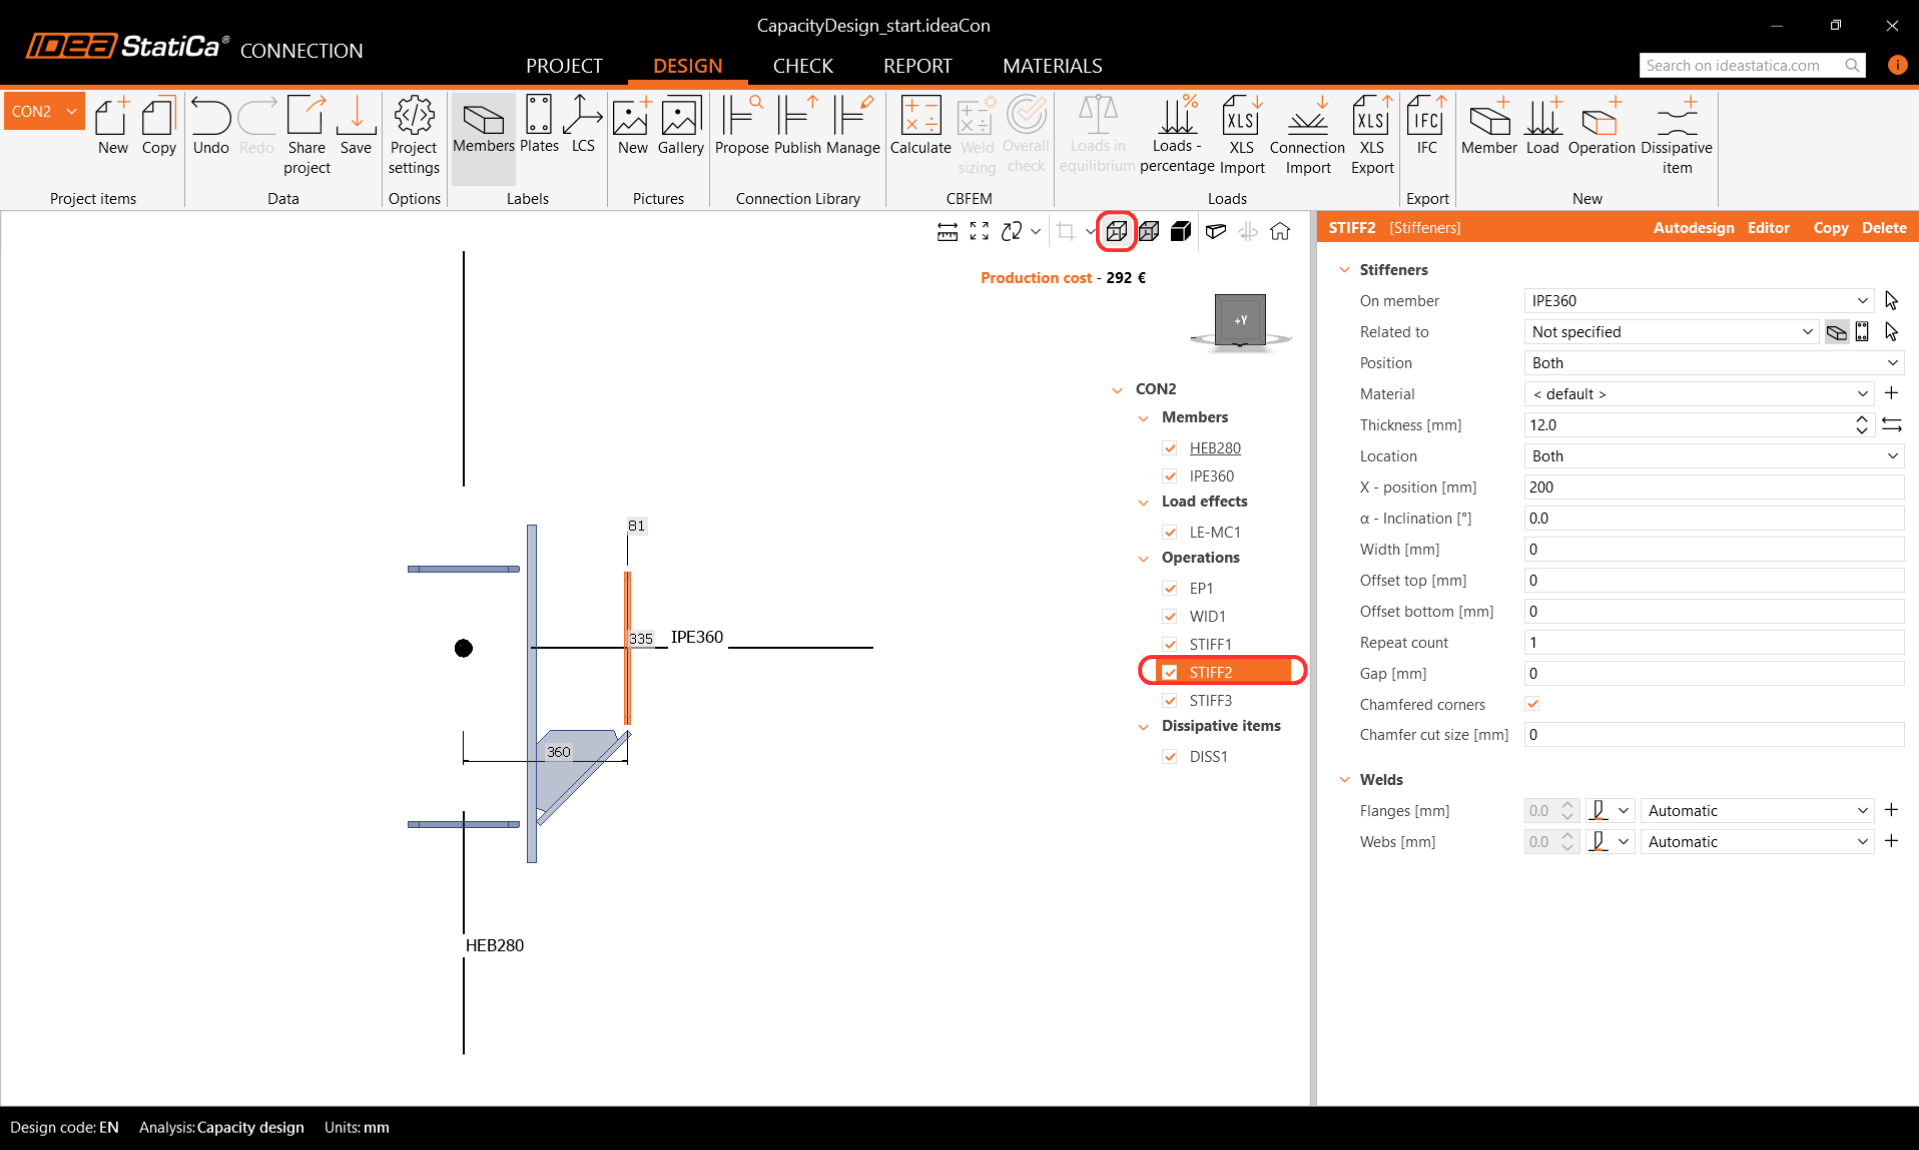Click Manage in Connection Library
Image resolution: width=1919 pixels, height=1150 pixels.
click(852, 126)
